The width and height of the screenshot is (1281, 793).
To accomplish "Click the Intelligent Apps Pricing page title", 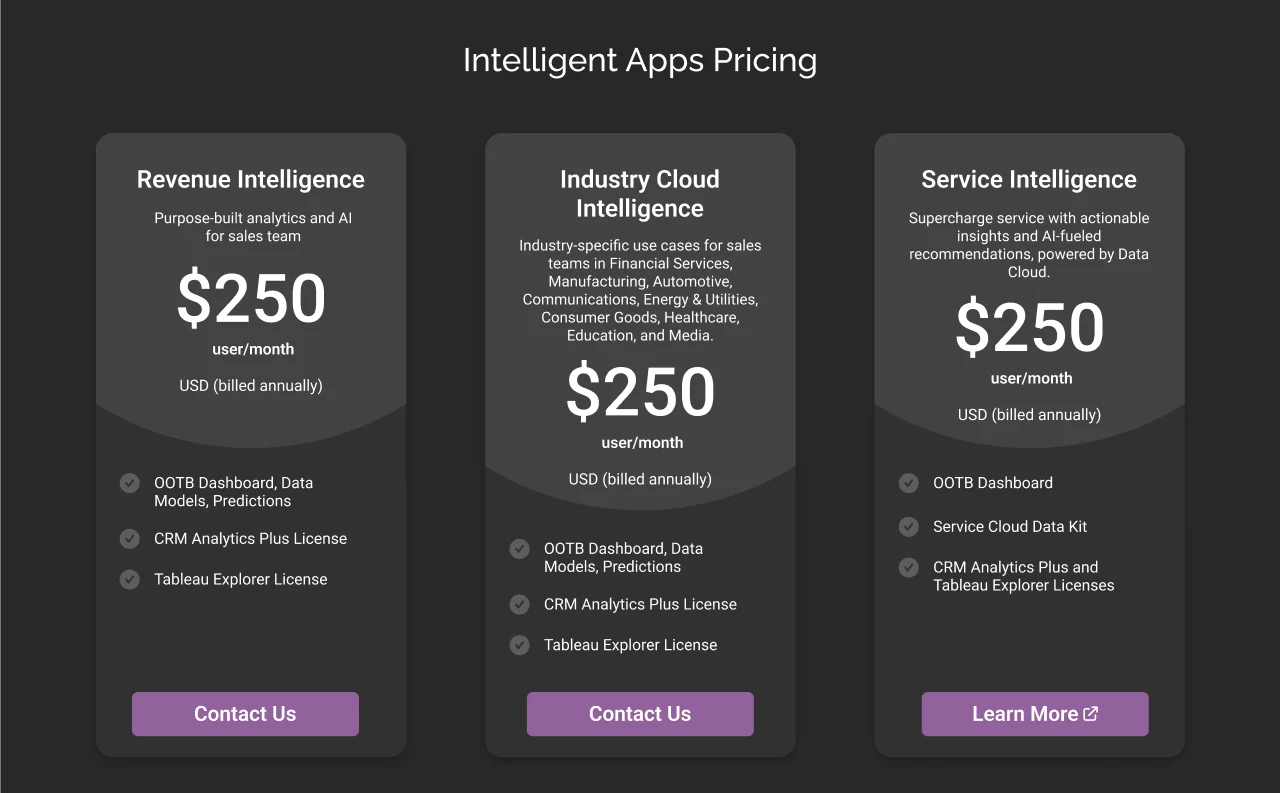I will (640, 60).
